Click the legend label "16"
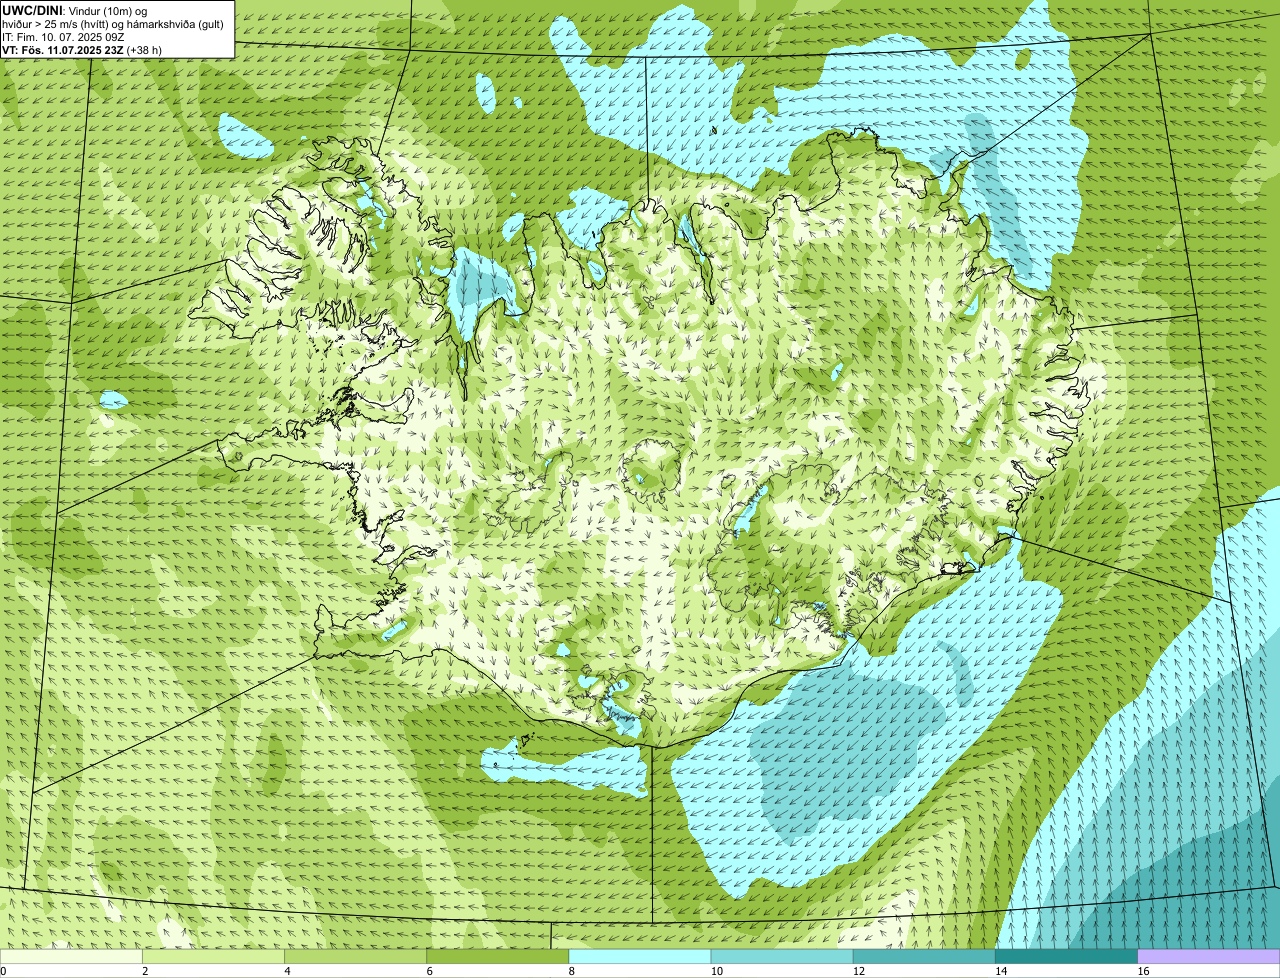Viewport: 1280px width, 978px height. click(x=1144, y=971)
